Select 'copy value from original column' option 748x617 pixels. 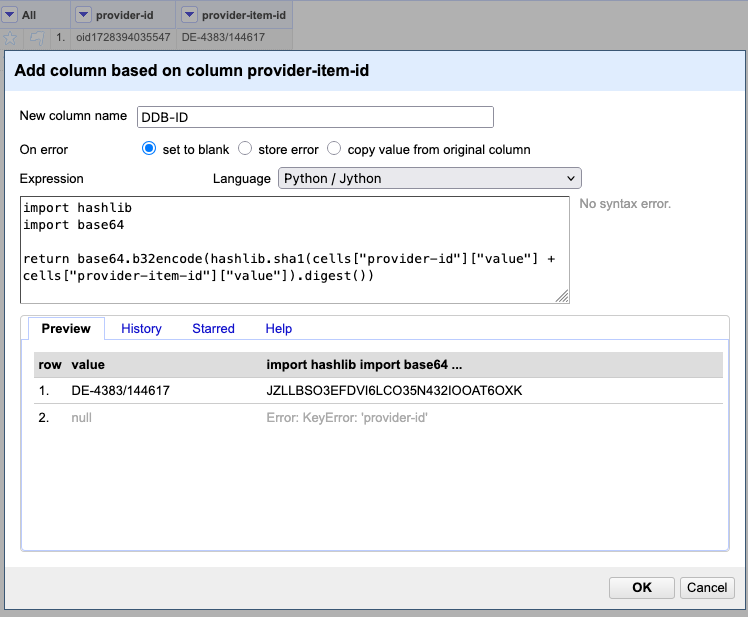tap(335, 149)
